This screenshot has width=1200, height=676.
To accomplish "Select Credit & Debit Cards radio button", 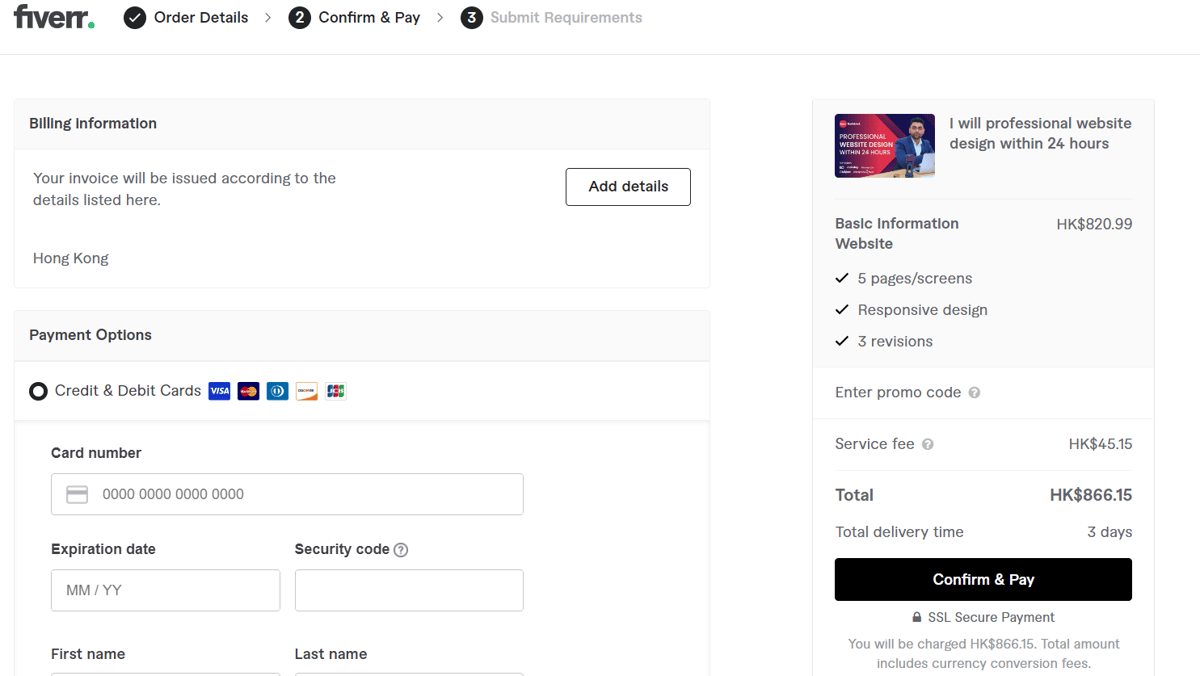I will pyautogui.click(x=38, y=391).
